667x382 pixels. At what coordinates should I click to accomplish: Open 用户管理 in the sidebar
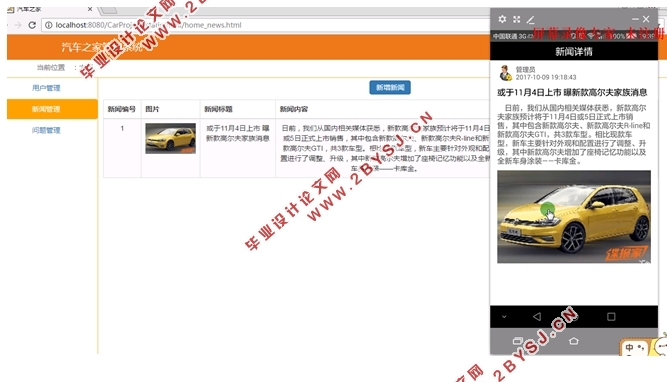coord(46,88)
